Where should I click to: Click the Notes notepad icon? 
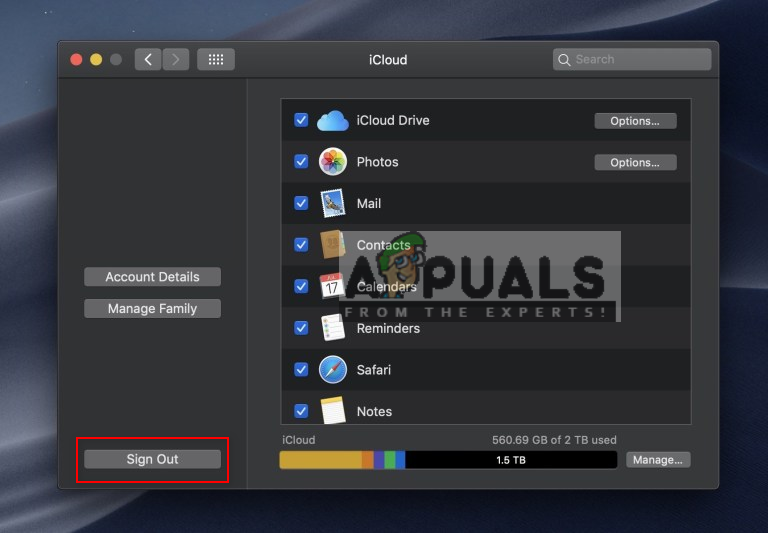click(333, 411)
